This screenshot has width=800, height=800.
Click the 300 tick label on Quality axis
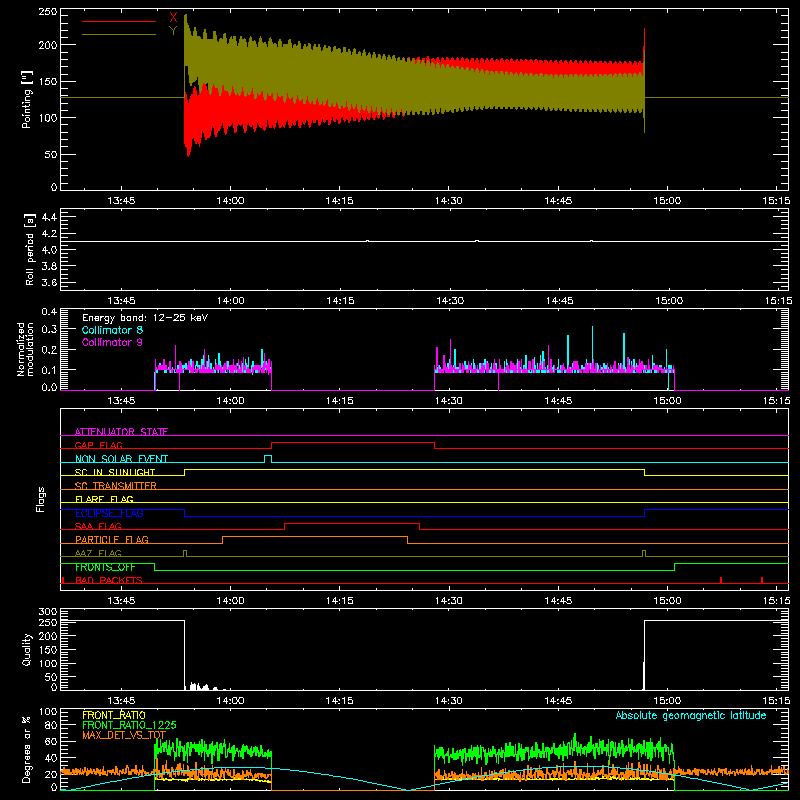point(47,612)
